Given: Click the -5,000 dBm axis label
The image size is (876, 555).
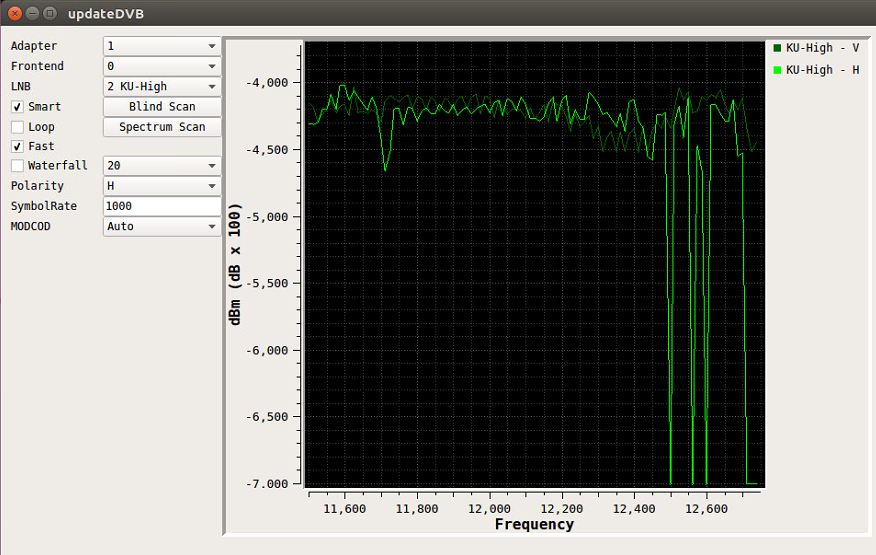Looking at the screenshot, I should [x=267, y=217].
